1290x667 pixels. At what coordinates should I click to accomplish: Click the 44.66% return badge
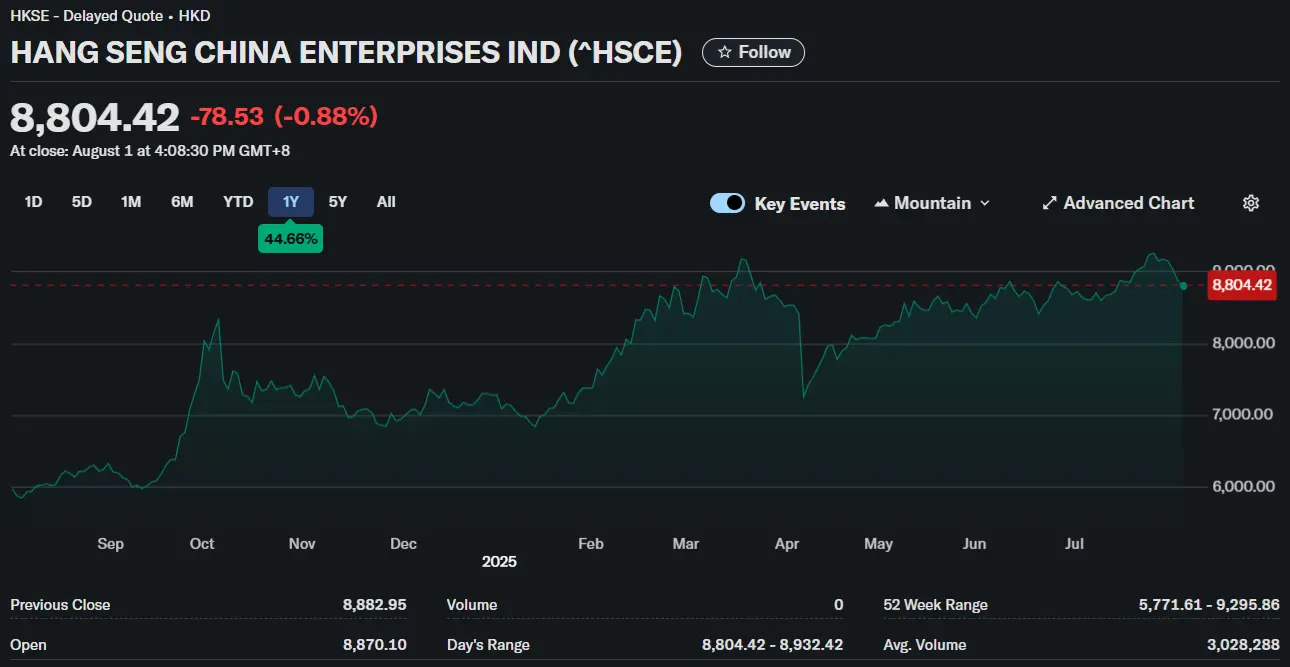(x=291, y=238)
